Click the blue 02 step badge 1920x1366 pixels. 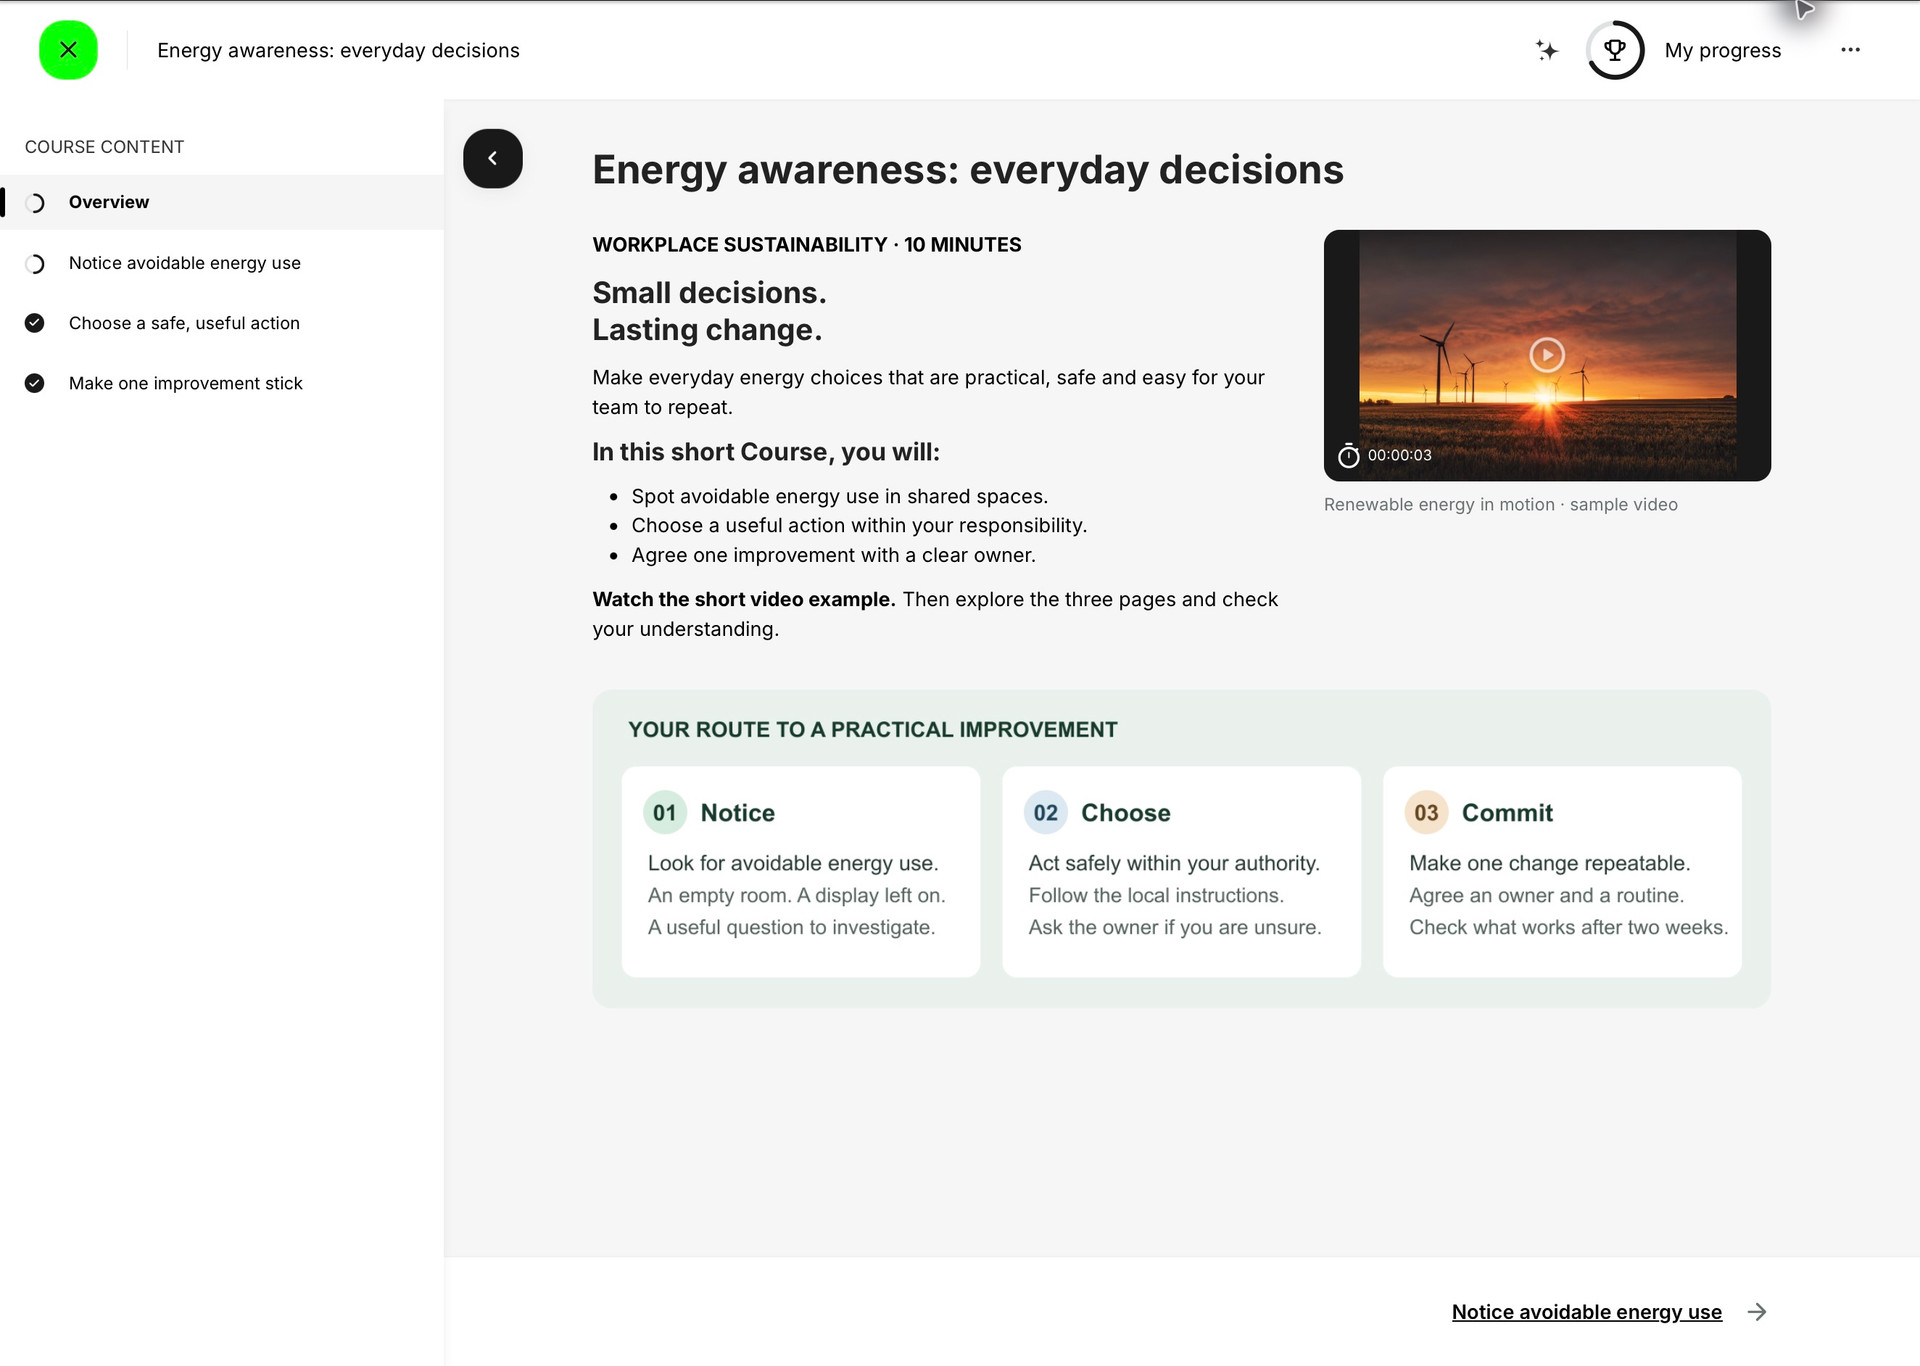(1046, 813)
